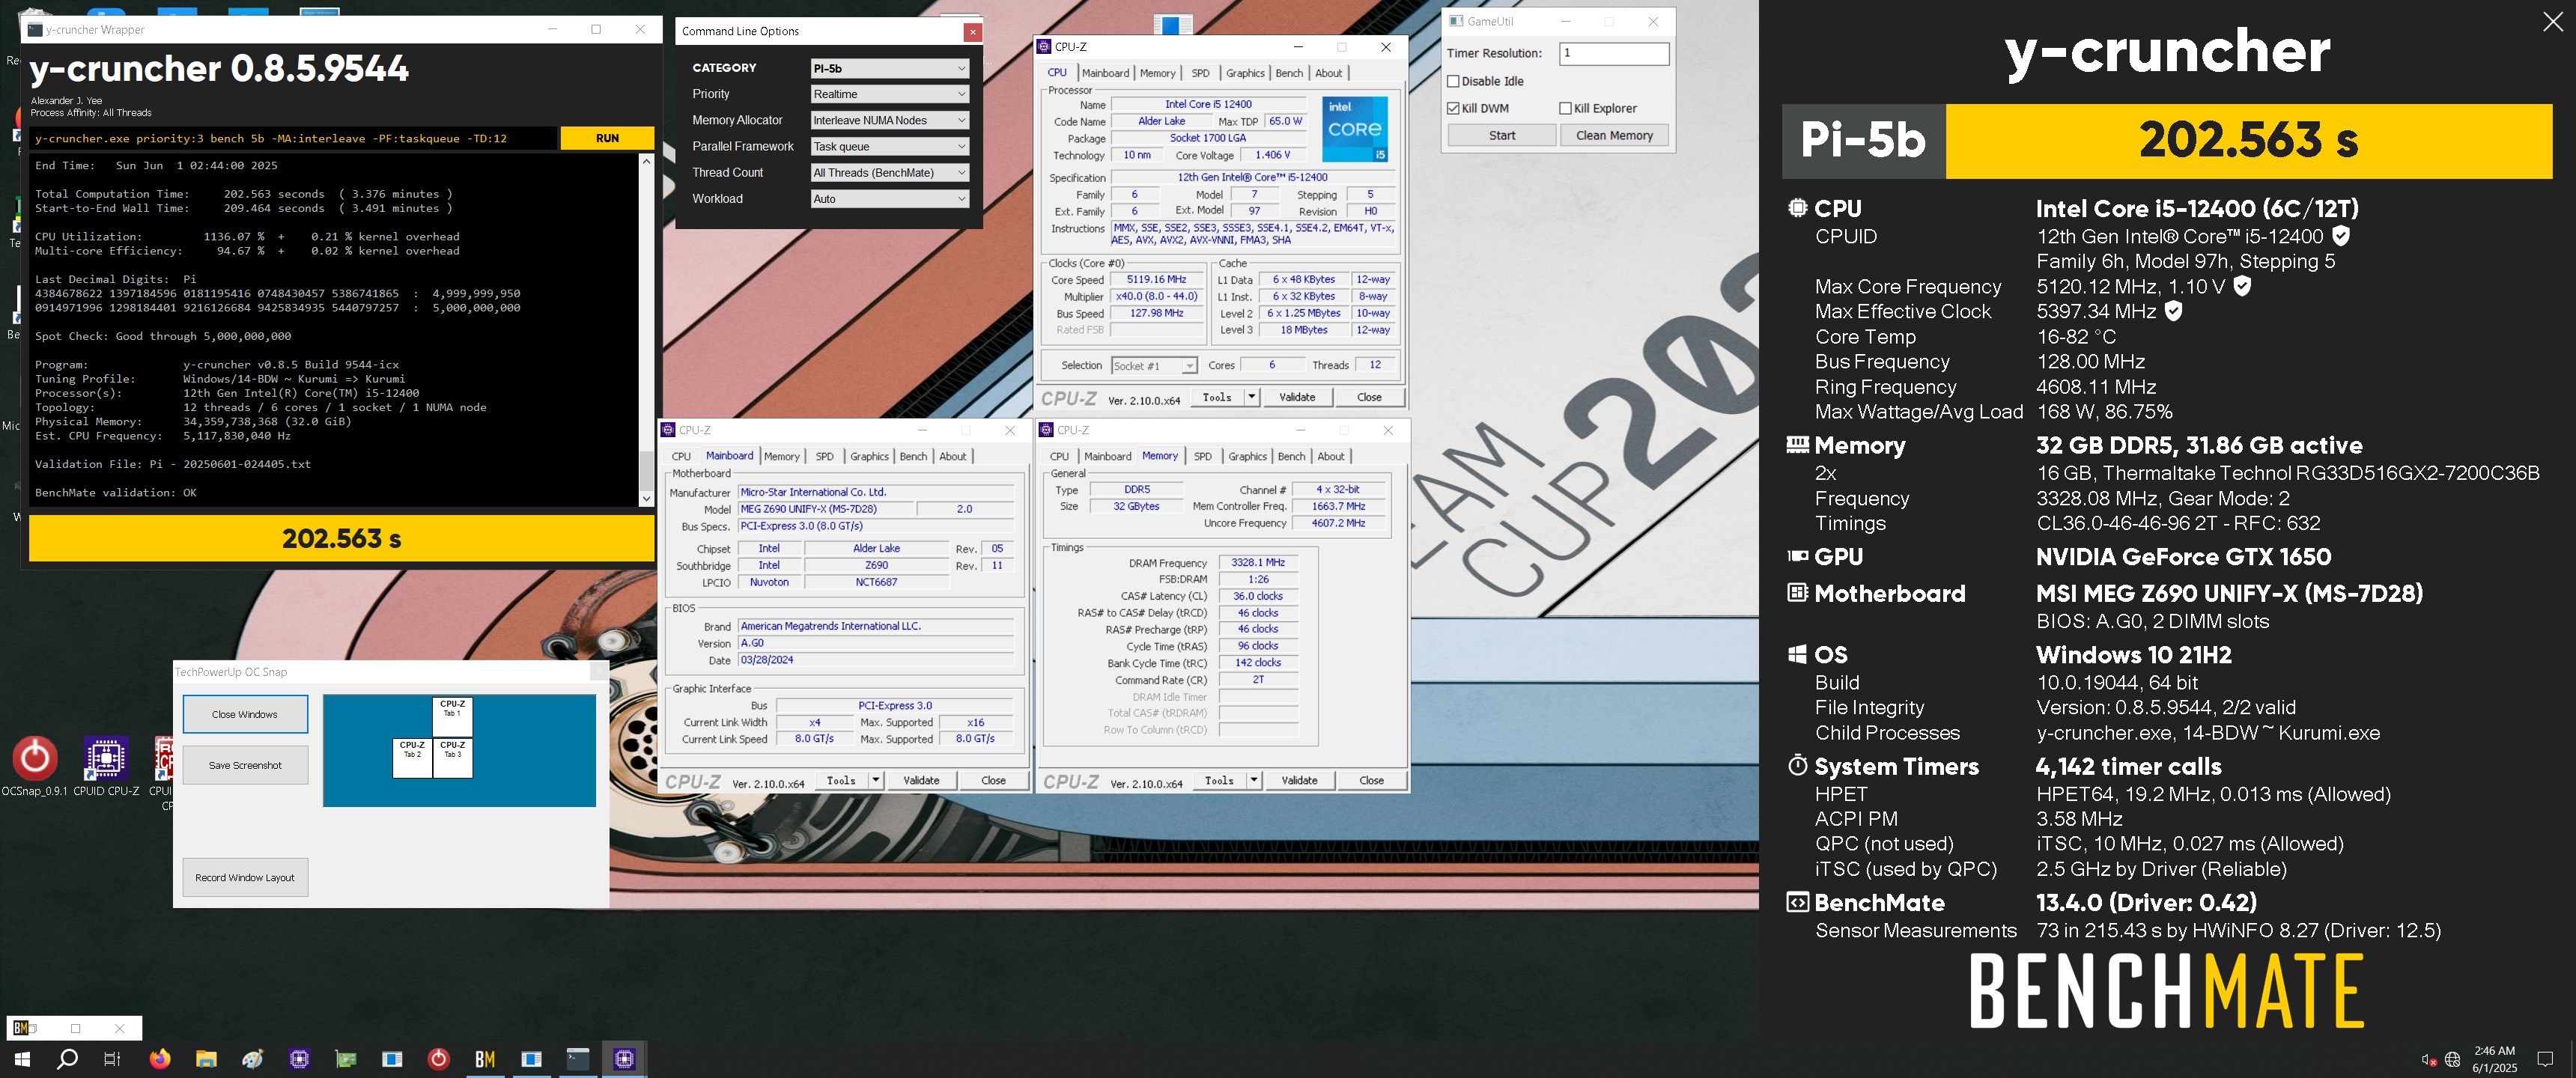Open Socket #1 Selection dropdown in CPU-Z
This screenshot has height=1078, width=2576.
click(x=1154, y=366)
